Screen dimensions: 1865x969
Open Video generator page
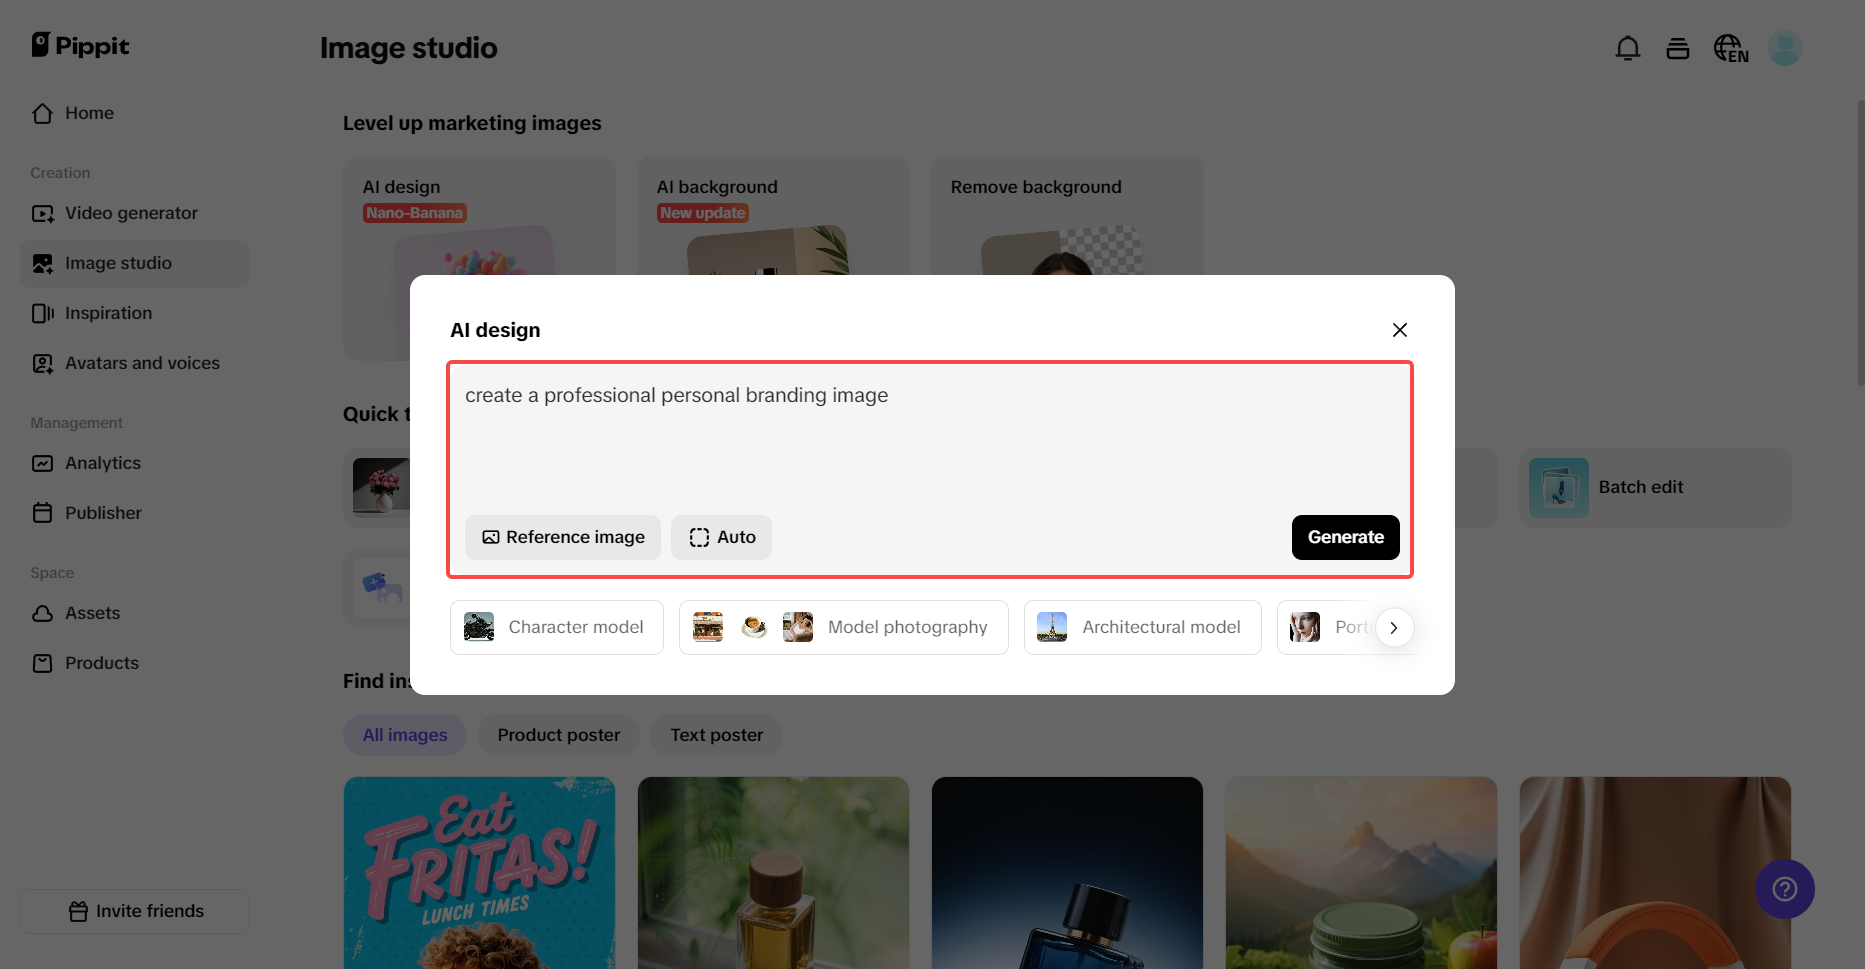pos(135,213)
